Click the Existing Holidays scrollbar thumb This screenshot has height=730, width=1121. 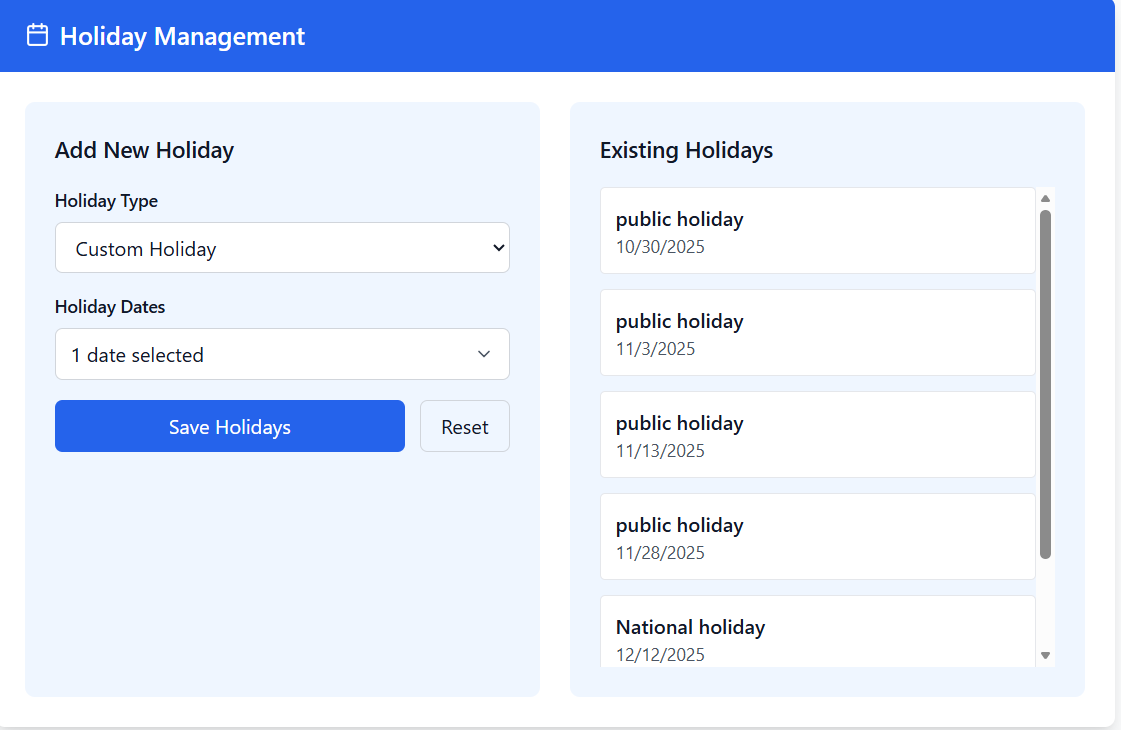point(1045,384)
